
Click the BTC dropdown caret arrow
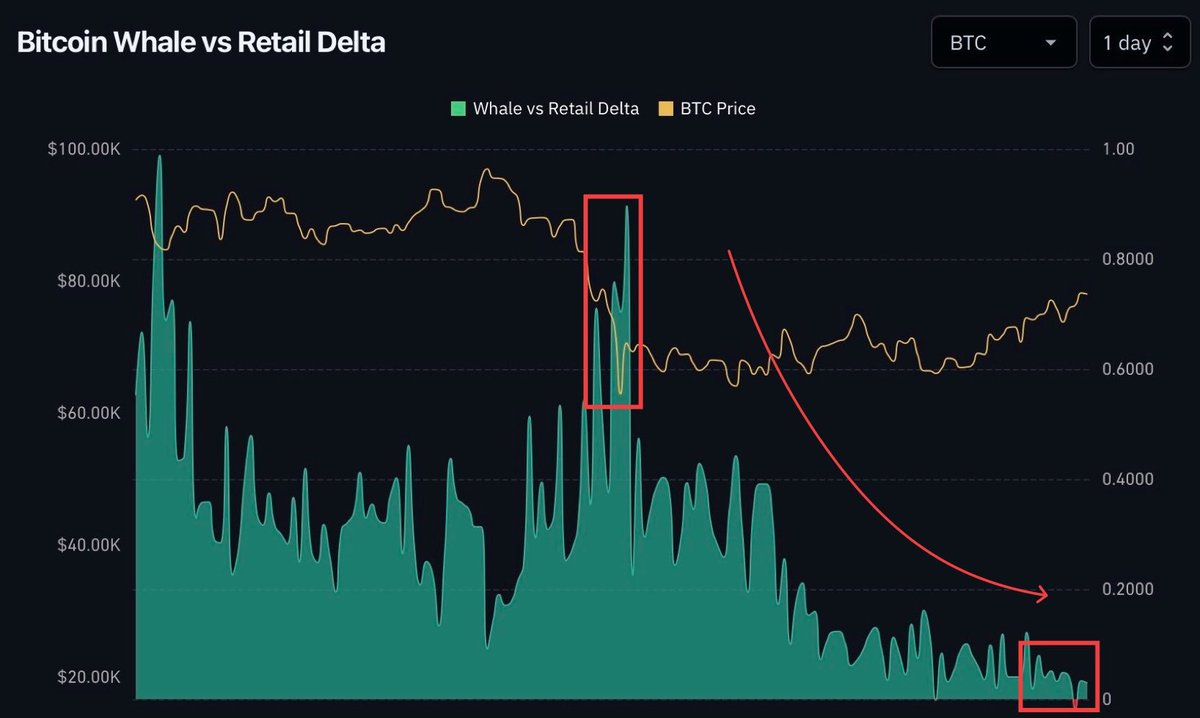(x=1050, y=43)
